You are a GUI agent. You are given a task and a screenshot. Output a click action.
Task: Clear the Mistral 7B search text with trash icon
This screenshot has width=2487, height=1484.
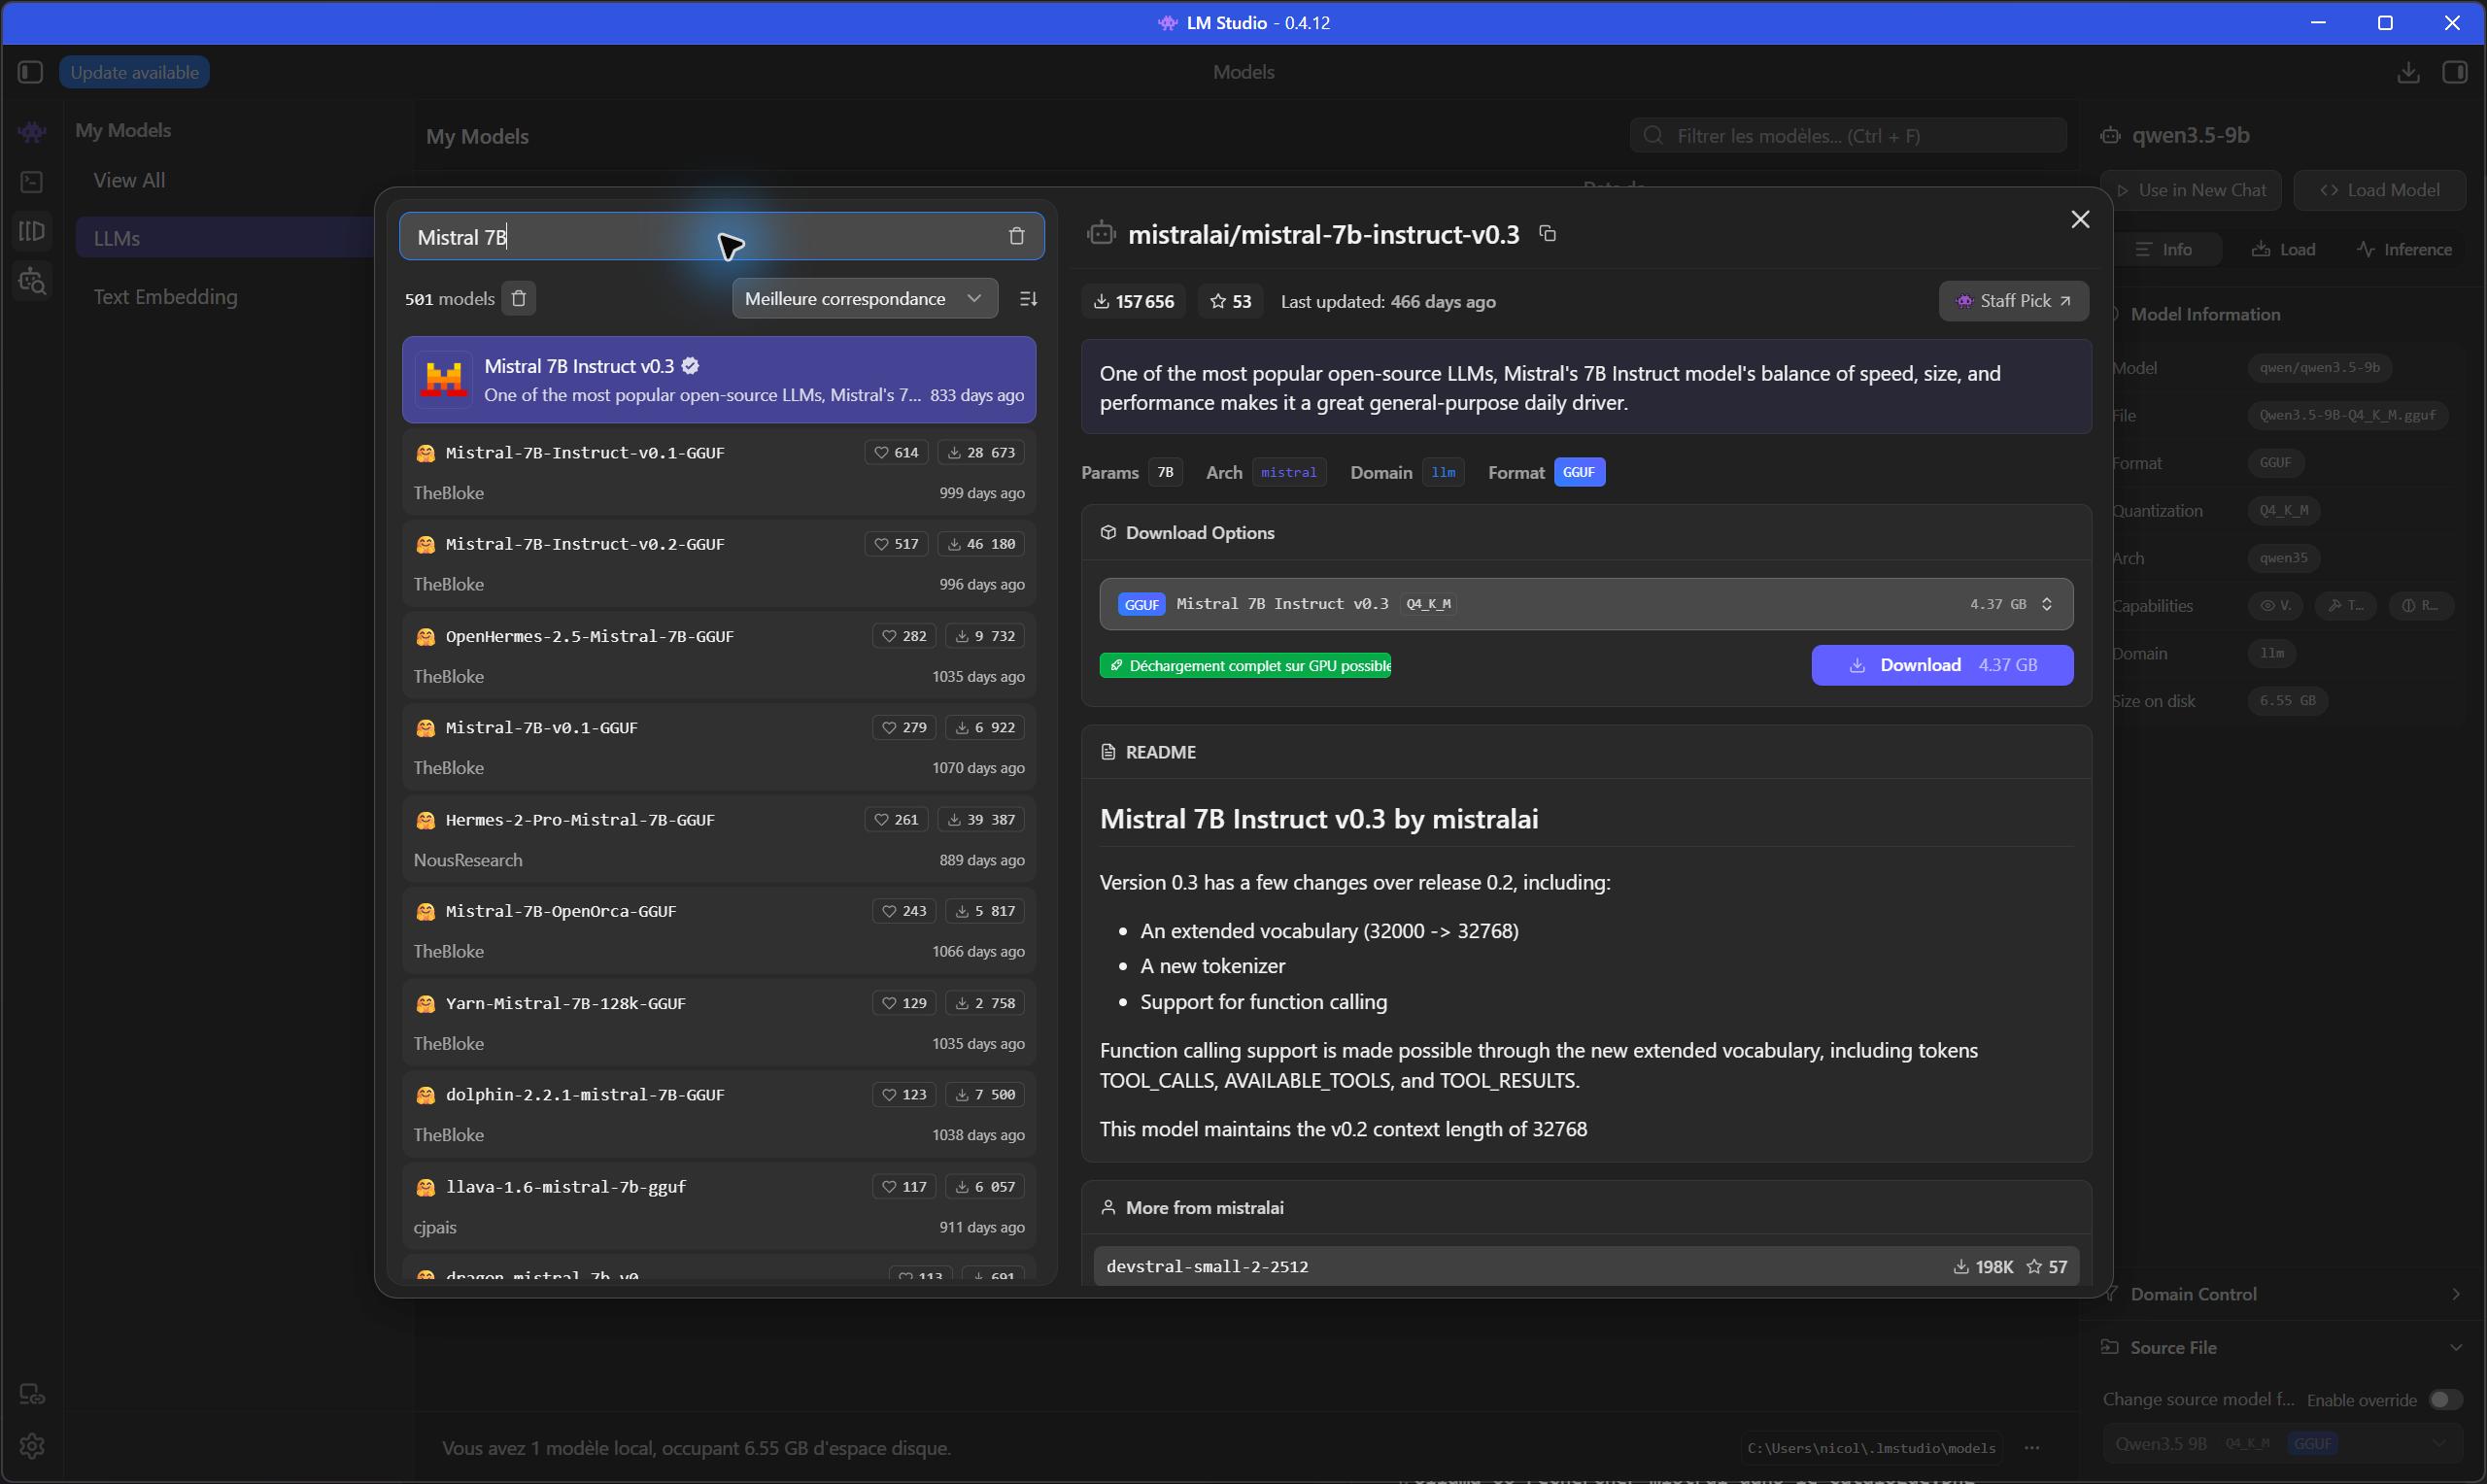[1016, 236]
